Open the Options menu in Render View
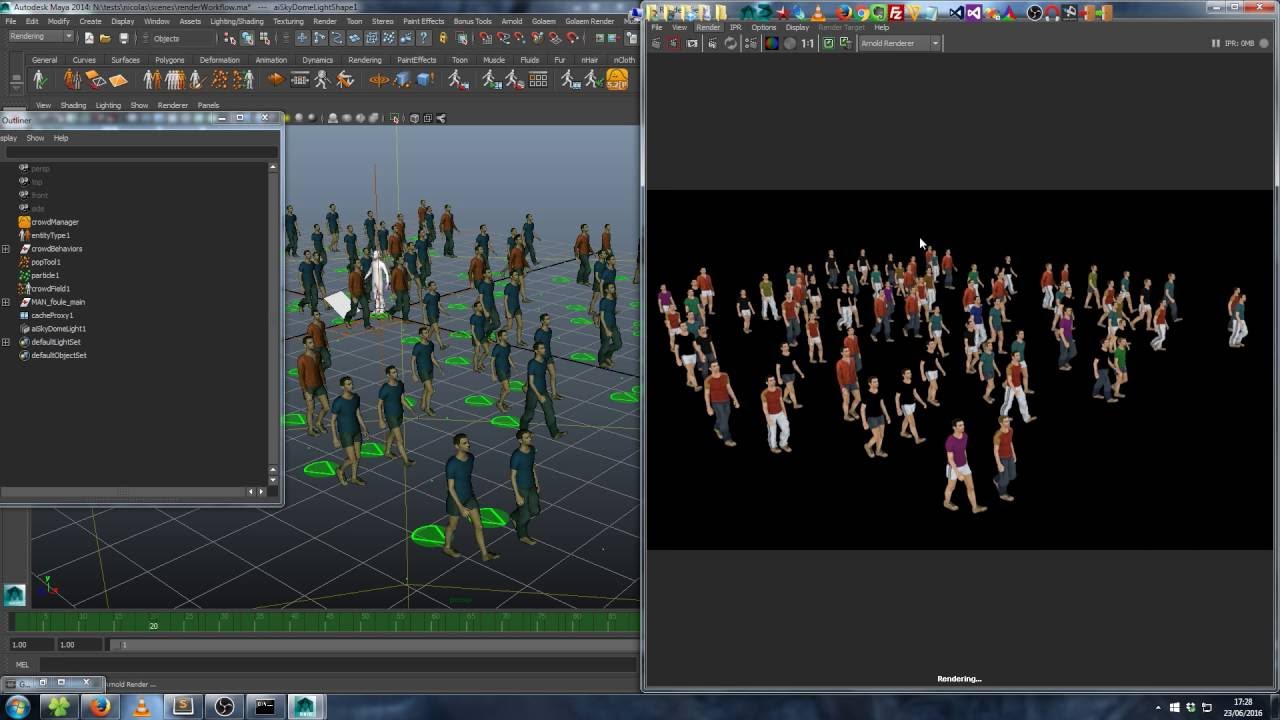Viewport: 1280px width, 720px height. [x=764, y=28]
